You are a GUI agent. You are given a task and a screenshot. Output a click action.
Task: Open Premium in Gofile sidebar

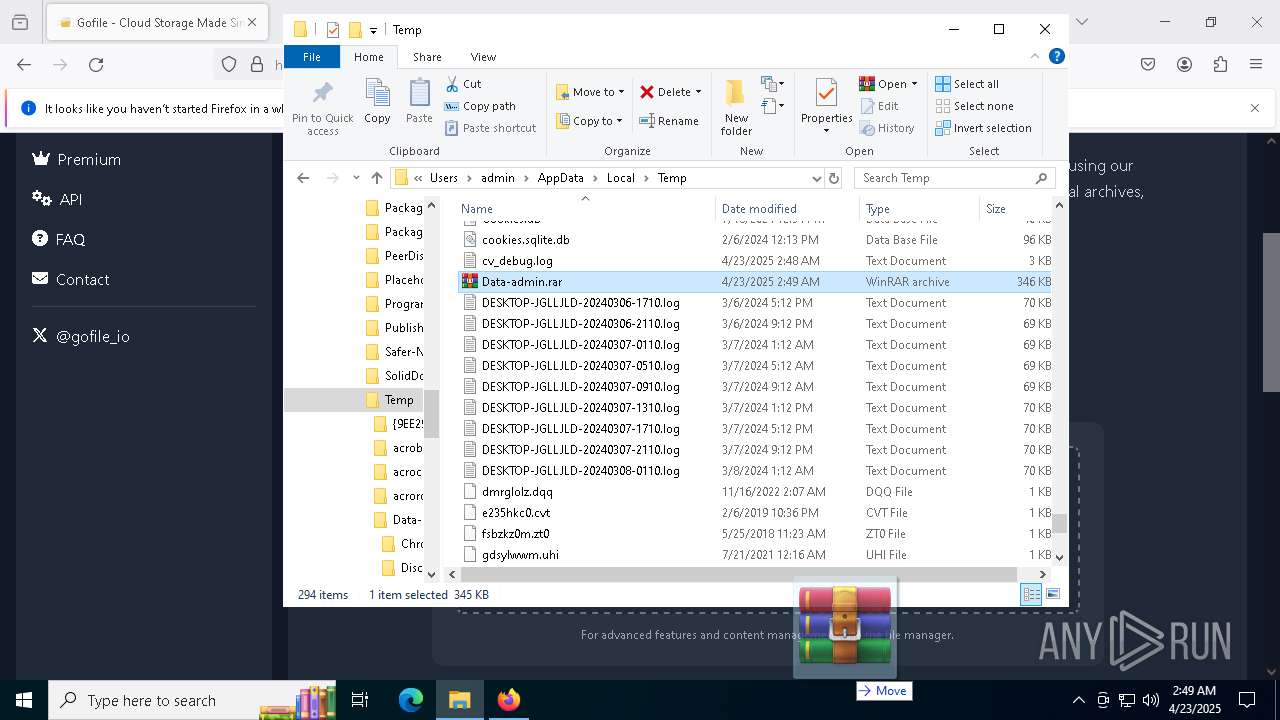pyautogui.click(x=76, y=159)
